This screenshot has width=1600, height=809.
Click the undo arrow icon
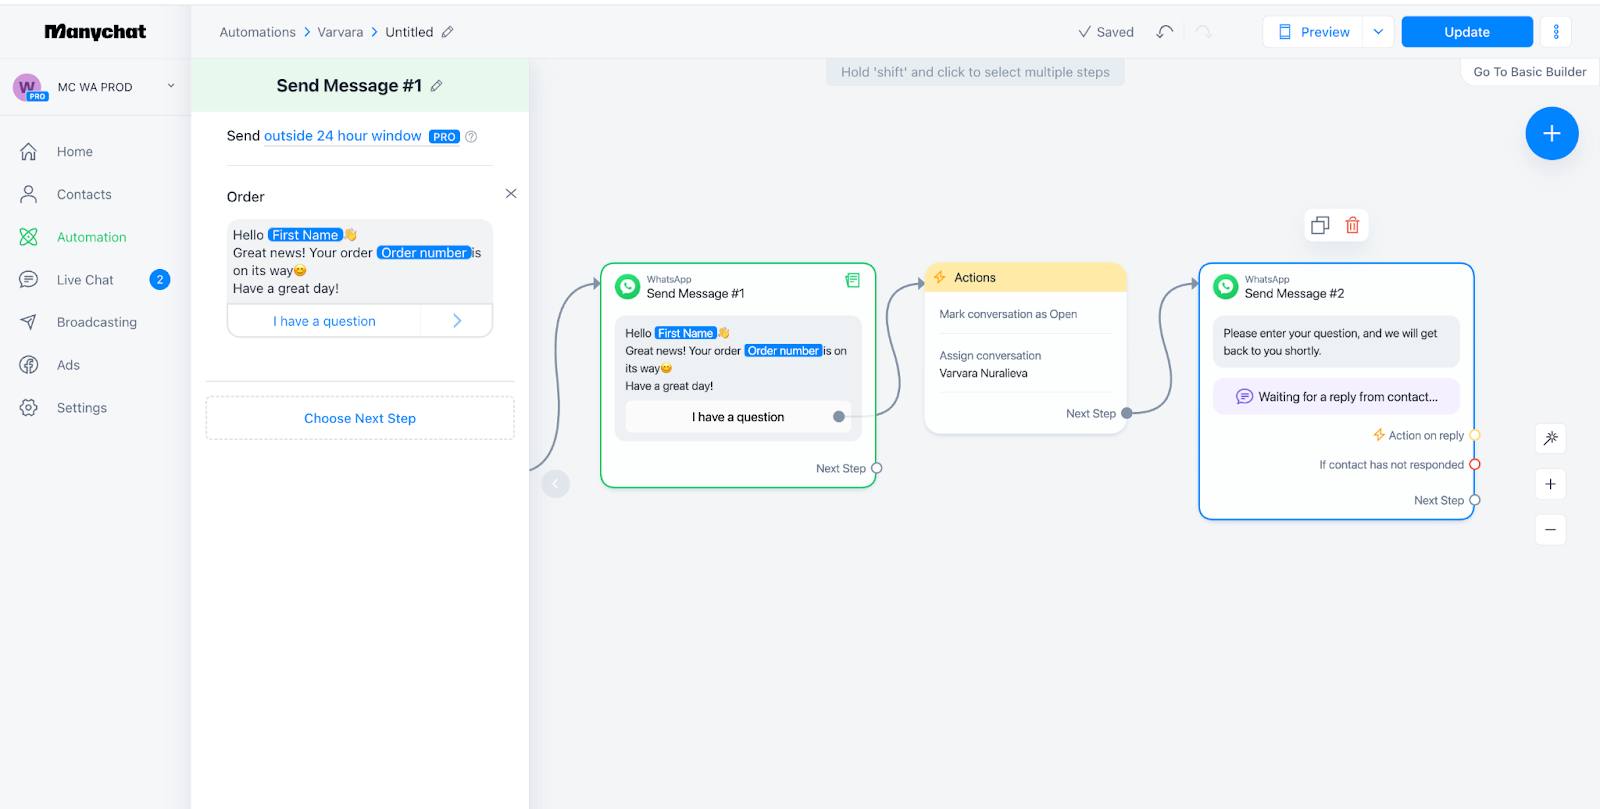[x=1164, y=32]
